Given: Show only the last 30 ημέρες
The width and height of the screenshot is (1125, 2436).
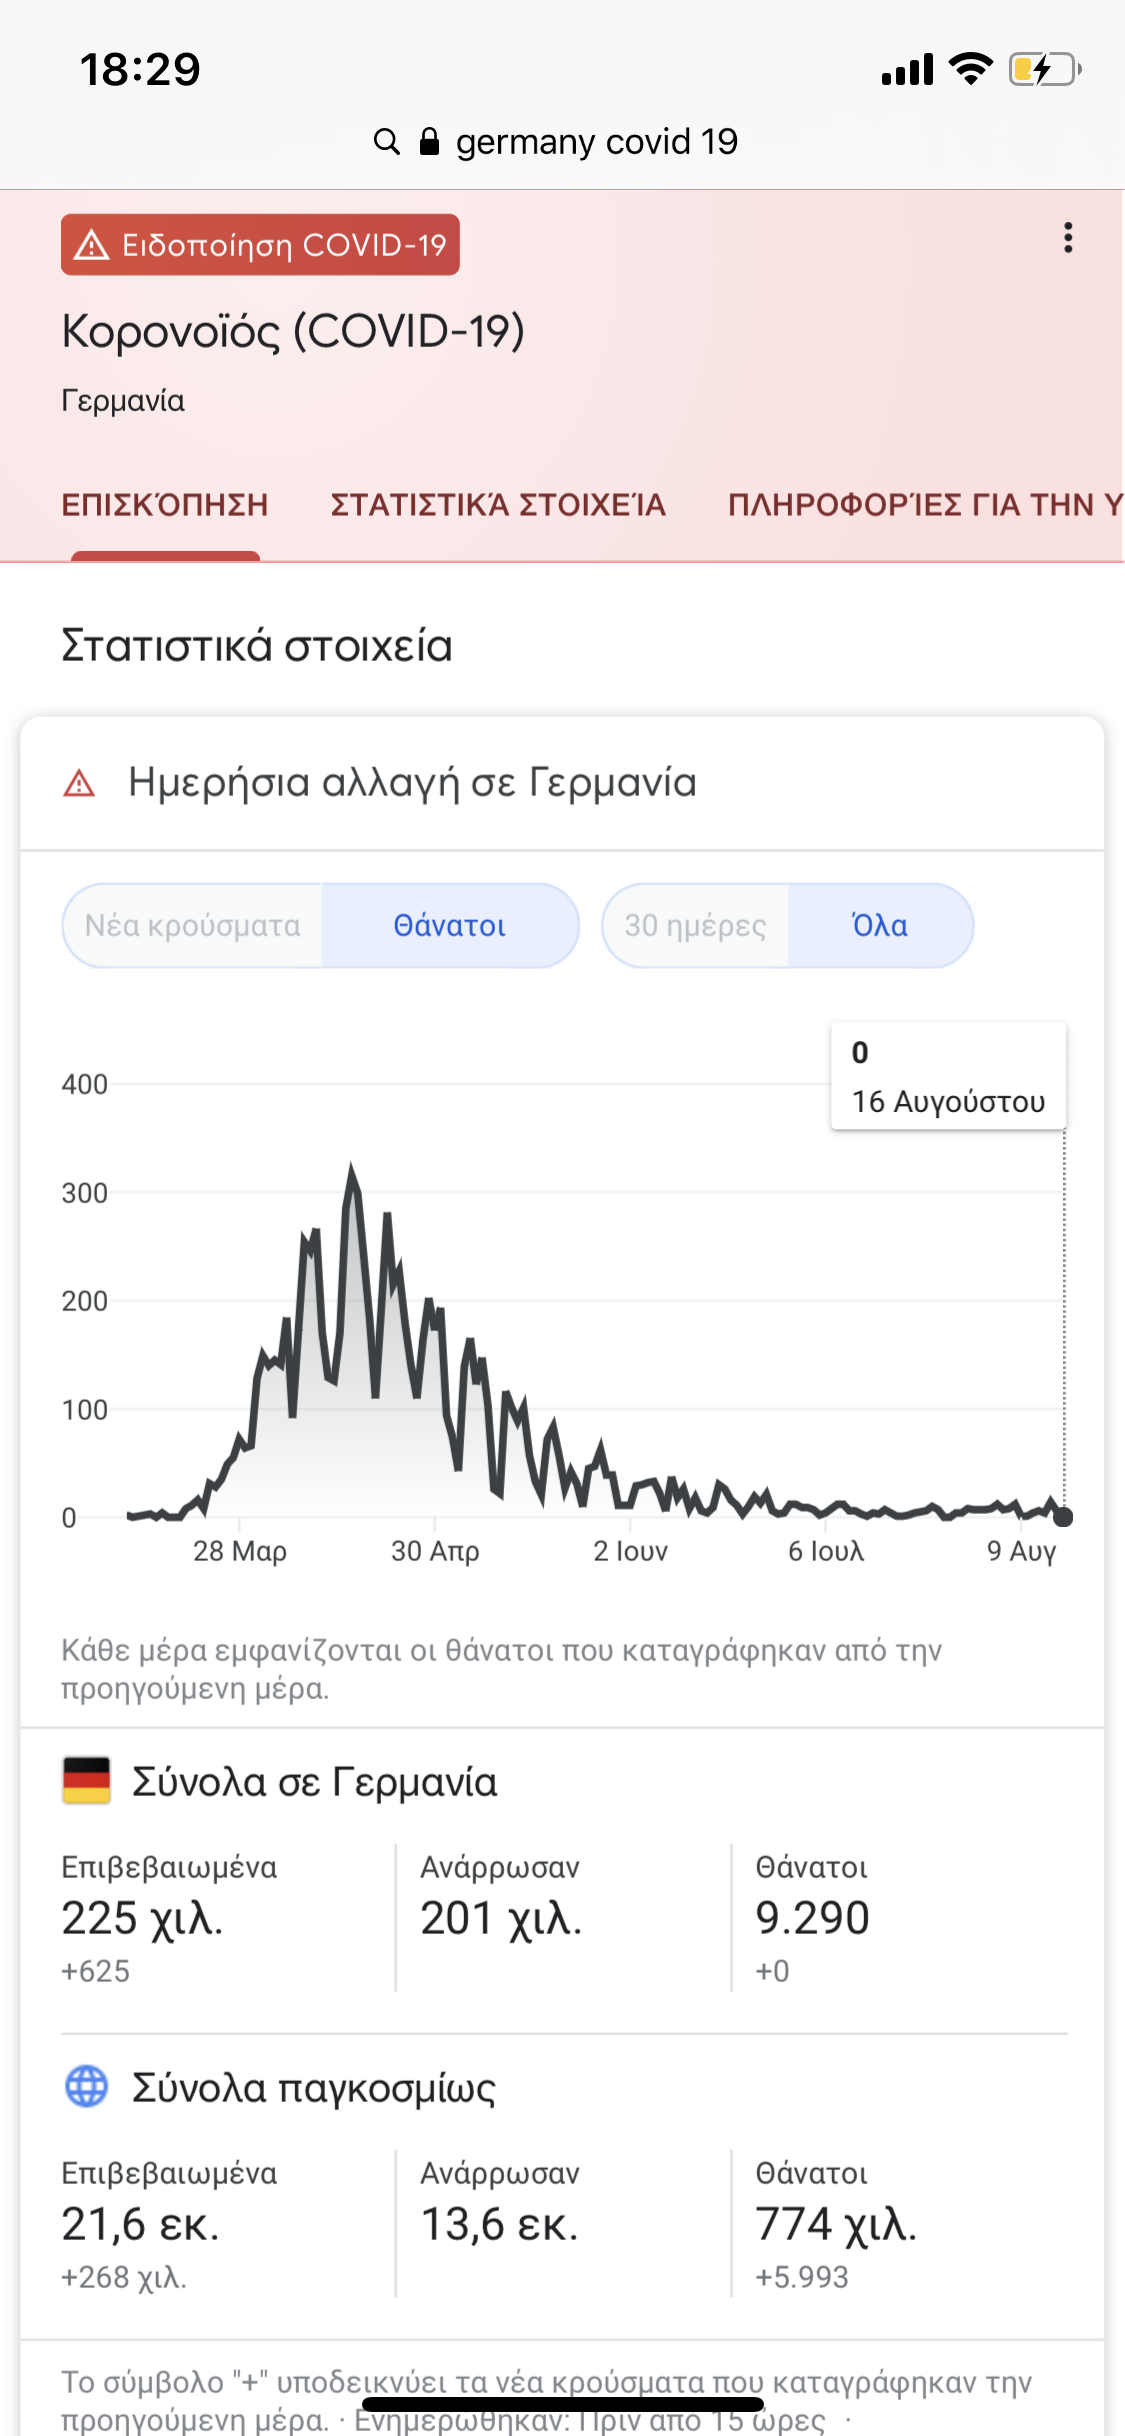Looking at the screenshot, I should coord(696,926).
